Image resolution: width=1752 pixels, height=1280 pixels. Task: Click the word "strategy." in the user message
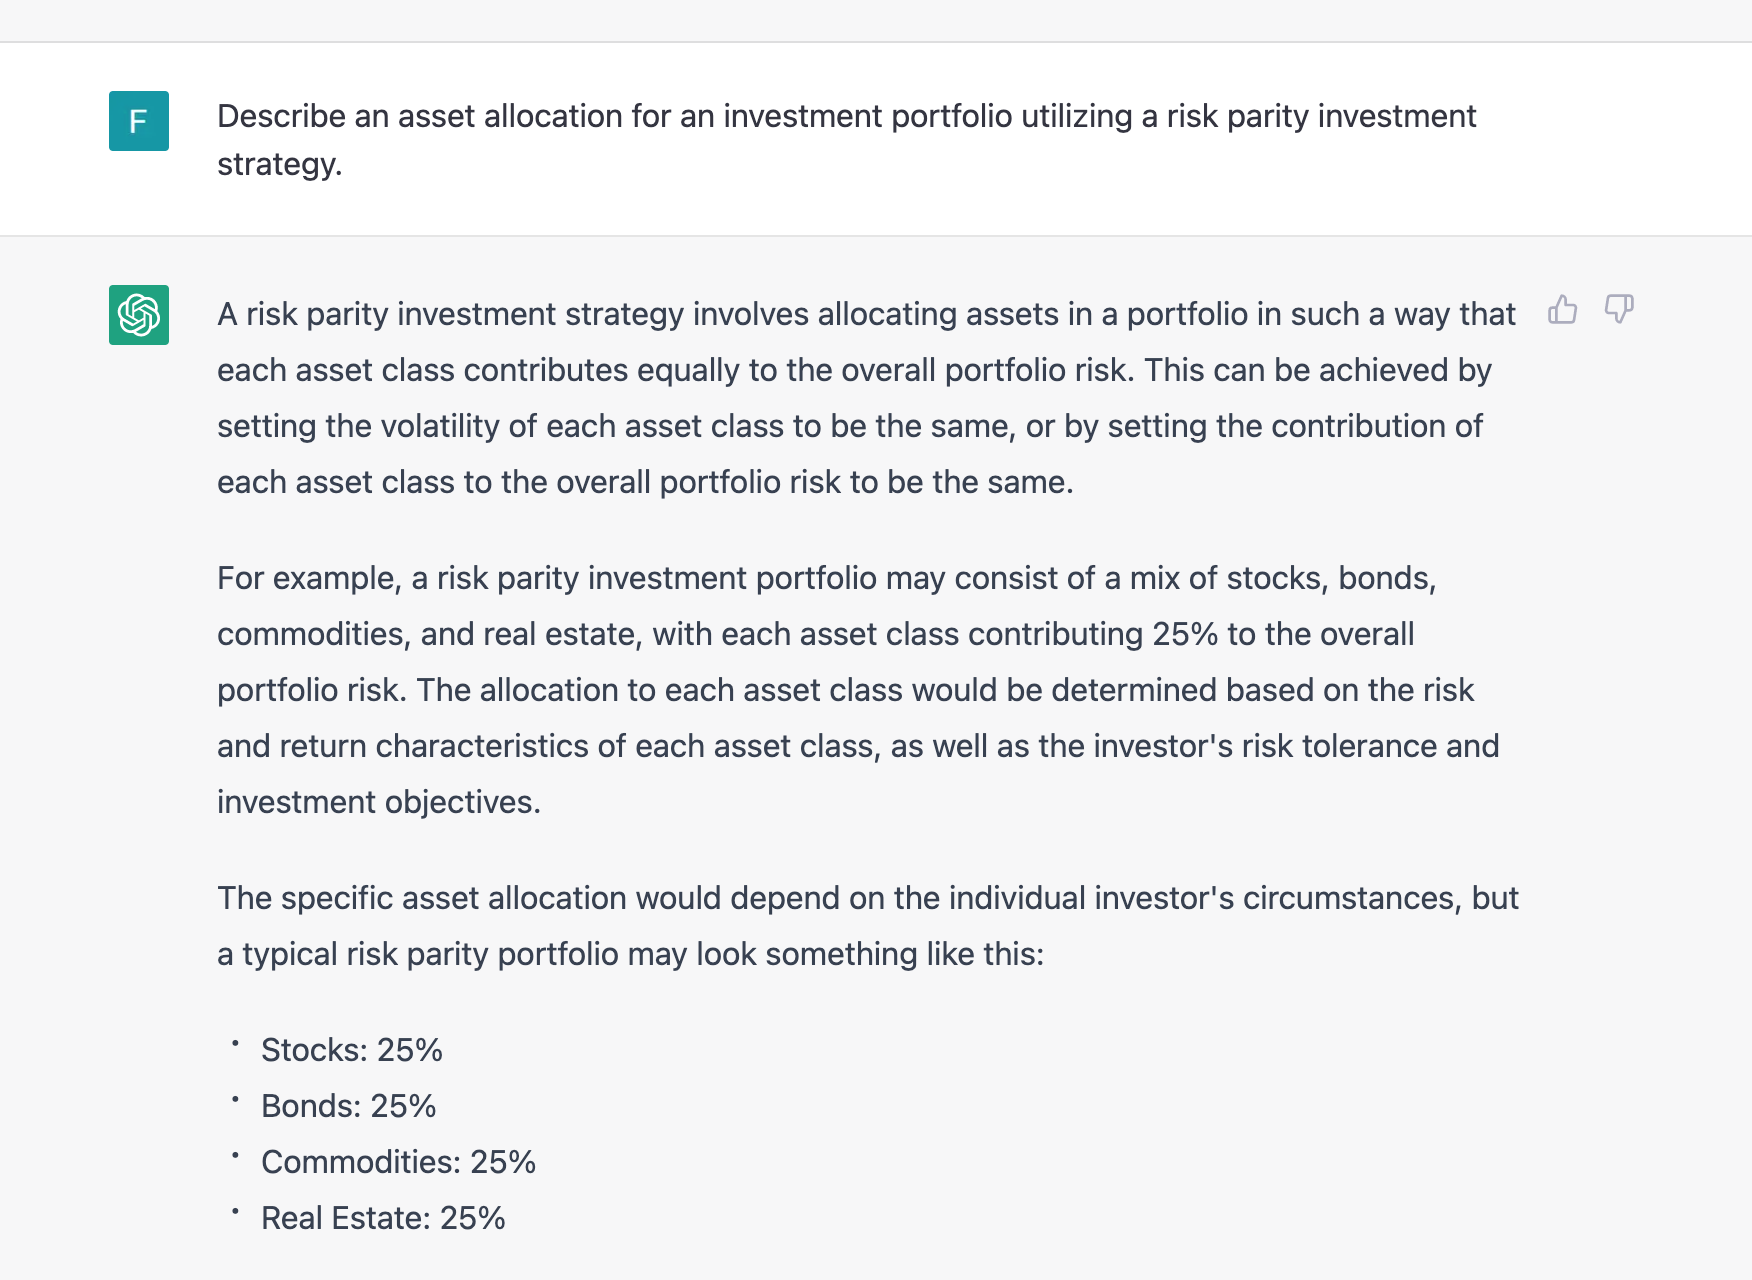[x=280, y=164]
